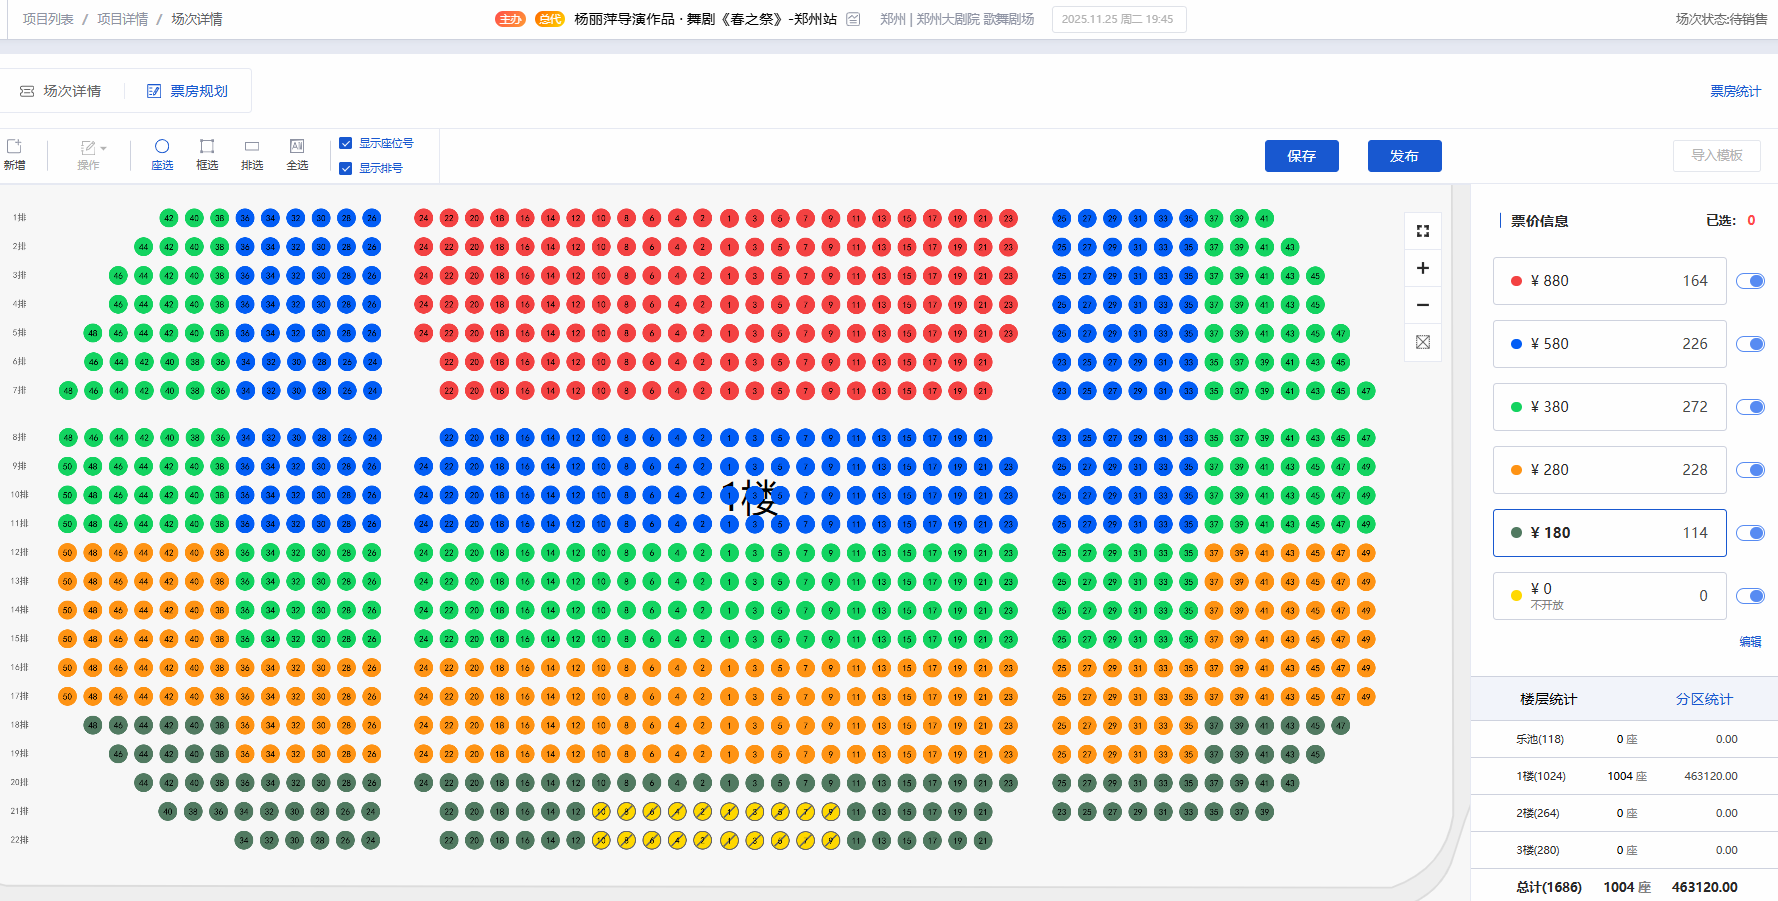Select the 框选 box selection tool
The height and width of the screenshot is (901, 1778).
pyautogui.click(x=207, y=154)
